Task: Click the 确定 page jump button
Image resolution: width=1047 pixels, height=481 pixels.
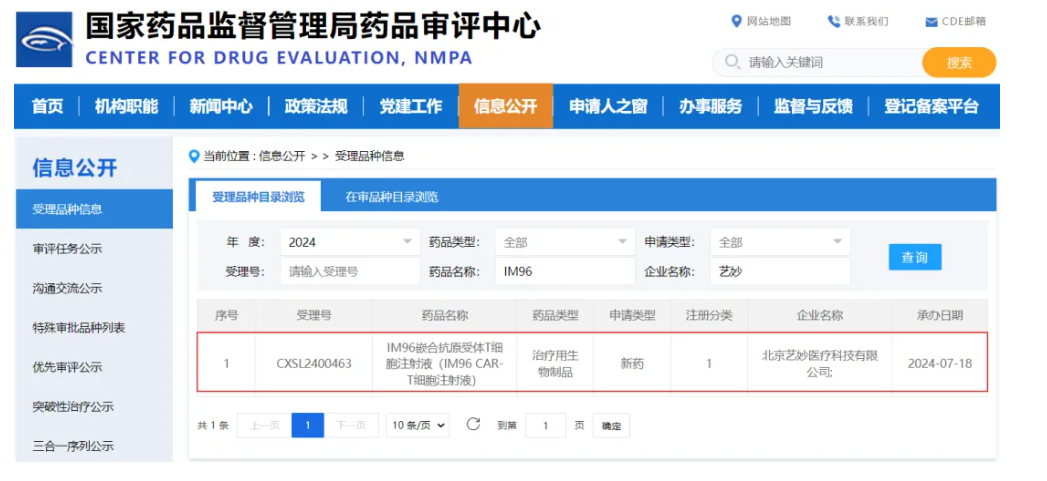Action: point(611,426)
